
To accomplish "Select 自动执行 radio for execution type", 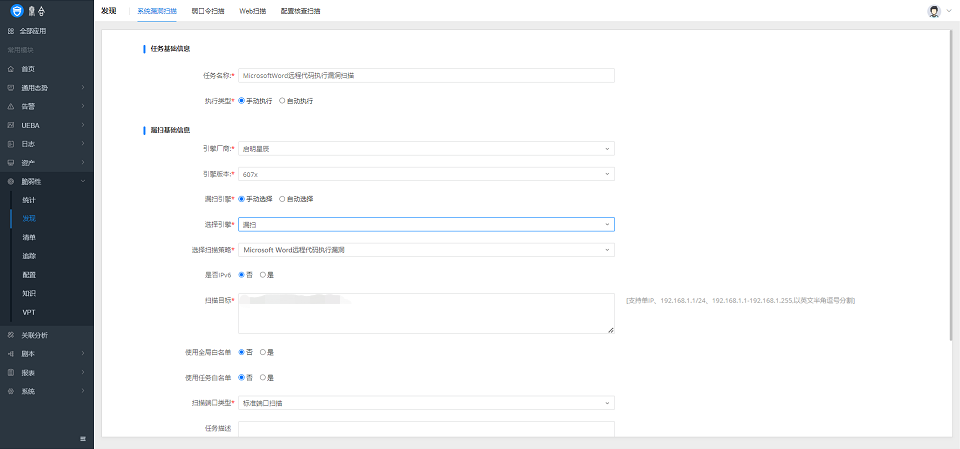I will 282,101.
